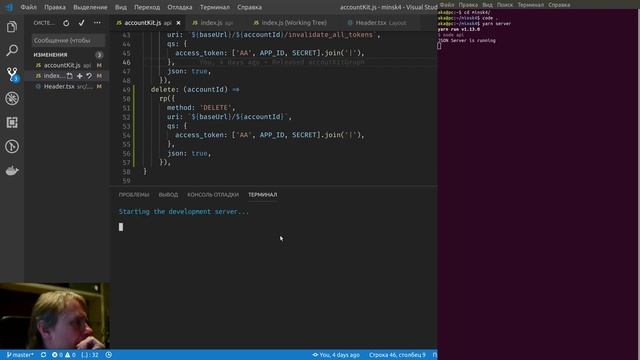The height and width of the screenshot is (360, 640).
Task: Click 'delete: (accountId) =>' code line
Action: pos(195,89)
